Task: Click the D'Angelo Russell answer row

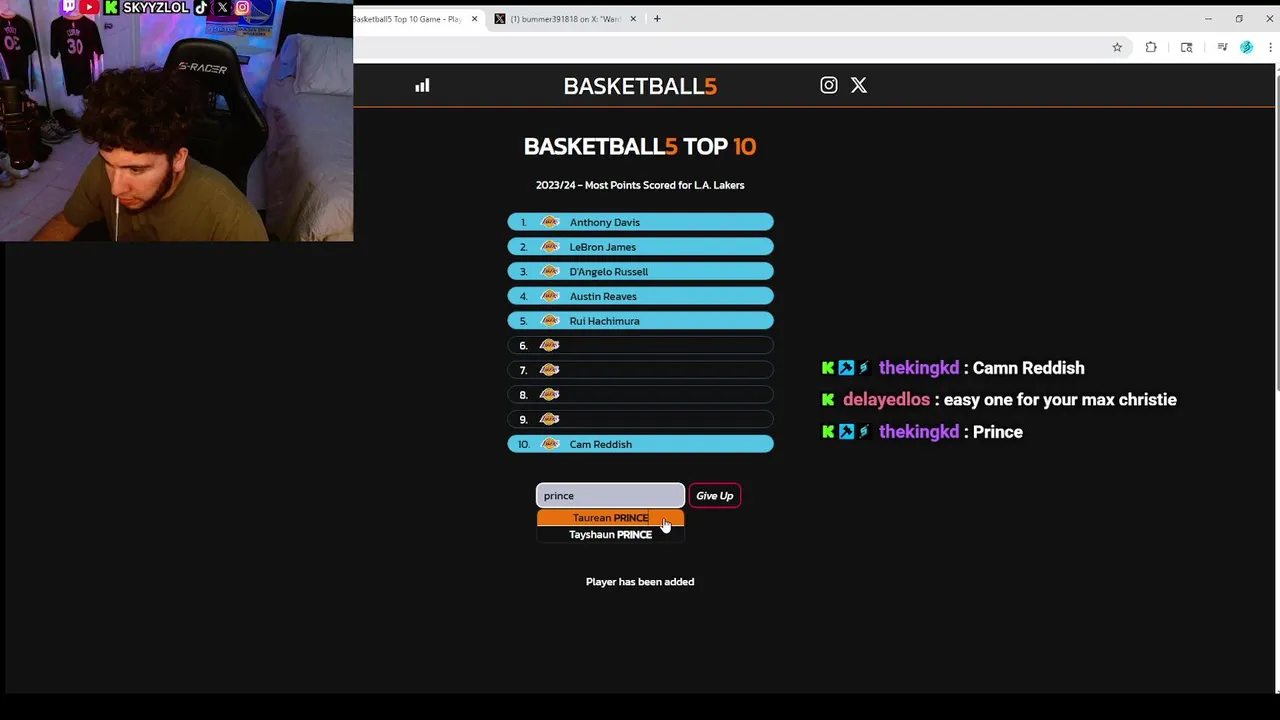Action: [640, 272]
